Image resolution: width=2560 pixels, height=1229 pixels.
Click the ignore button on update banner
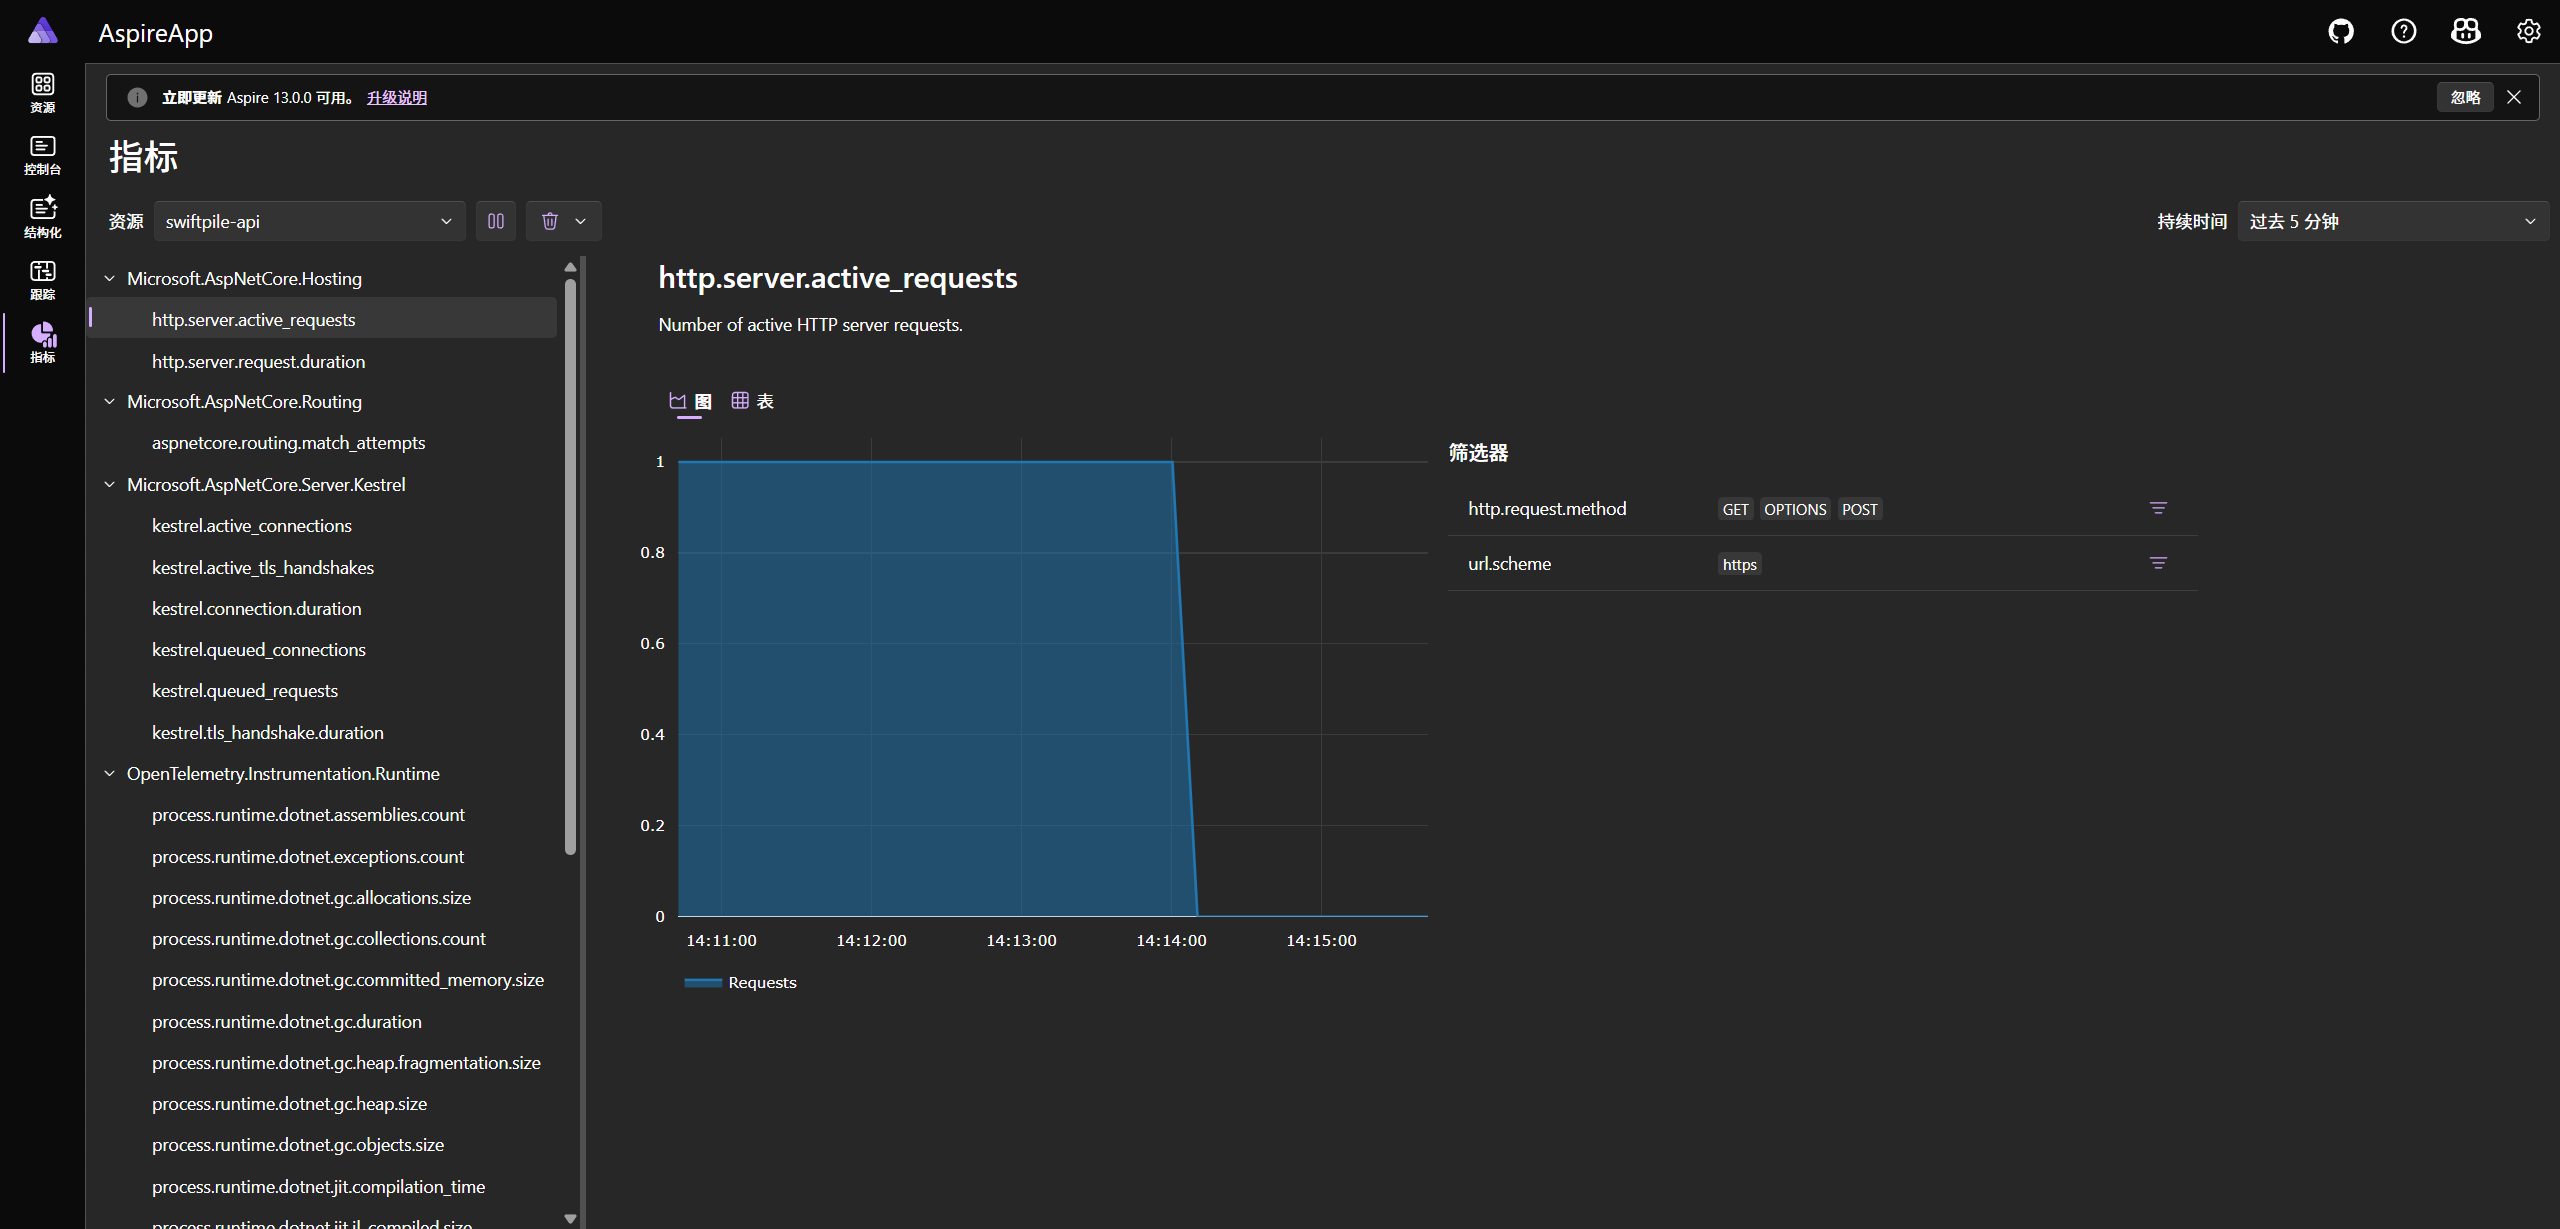(x=2465, y=97)
